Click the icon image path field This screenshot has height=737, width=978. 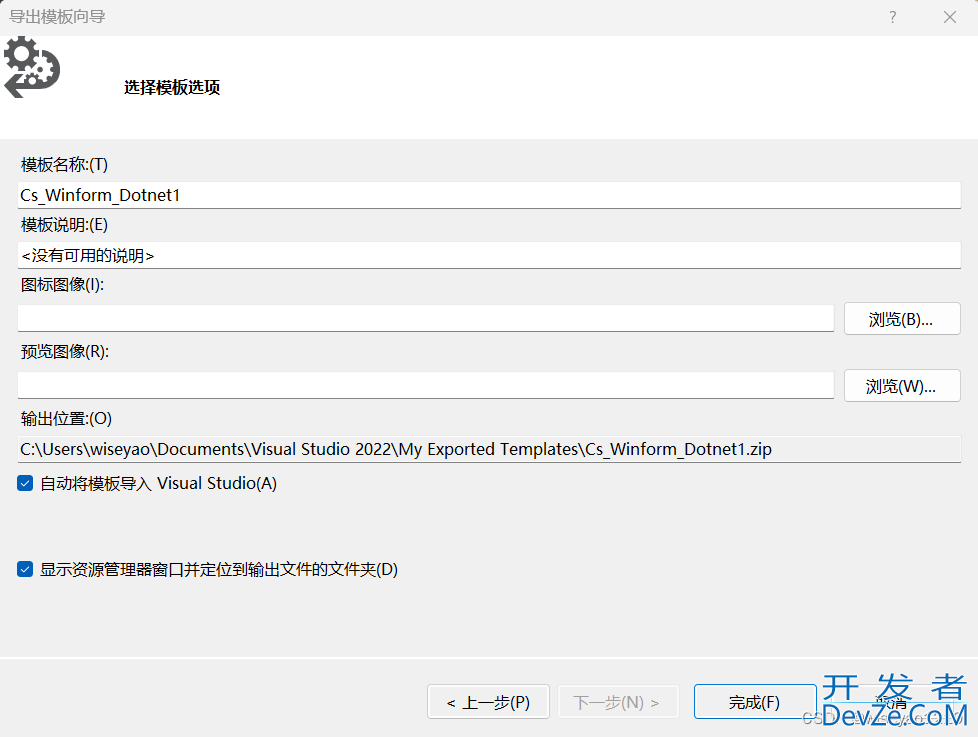[x=425, y=319]
